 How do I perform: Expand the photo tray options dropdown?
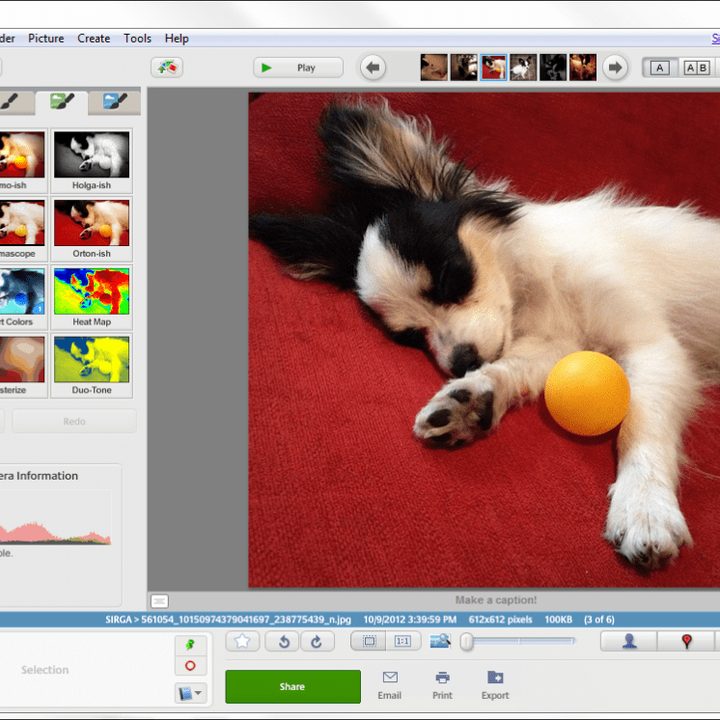[190, 692]
